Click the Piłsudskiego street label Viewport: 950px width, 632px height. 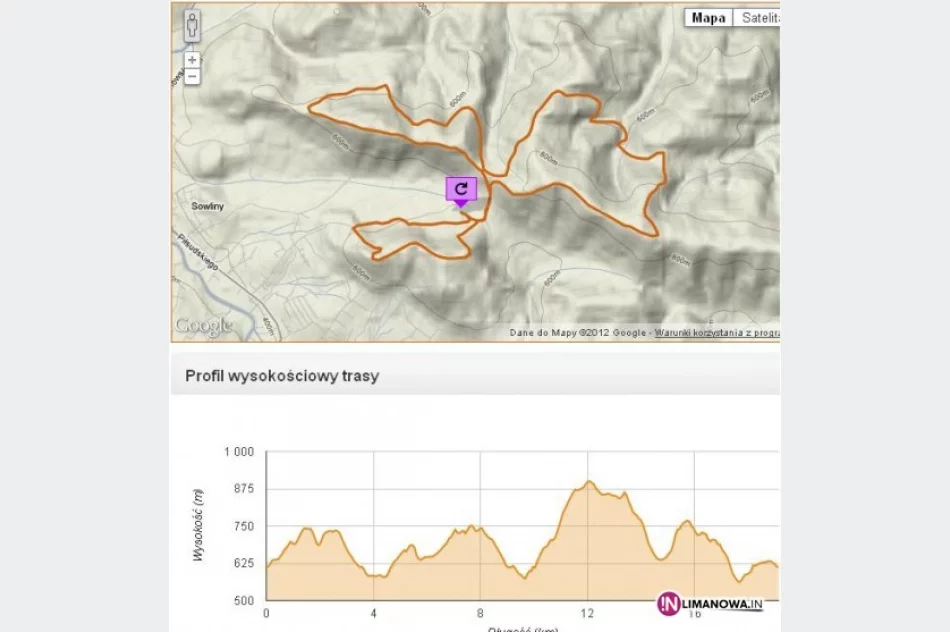coord(197,253)
